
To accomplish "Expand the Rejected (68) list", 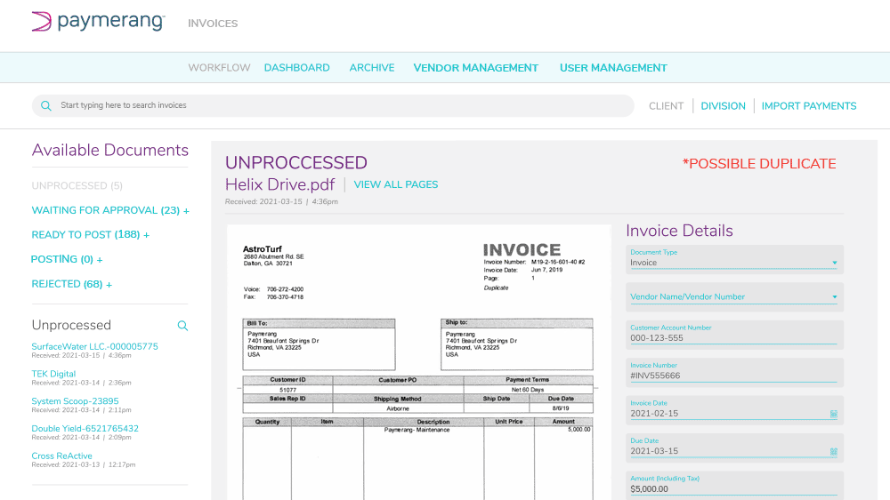I will click(x=72, y=284).
